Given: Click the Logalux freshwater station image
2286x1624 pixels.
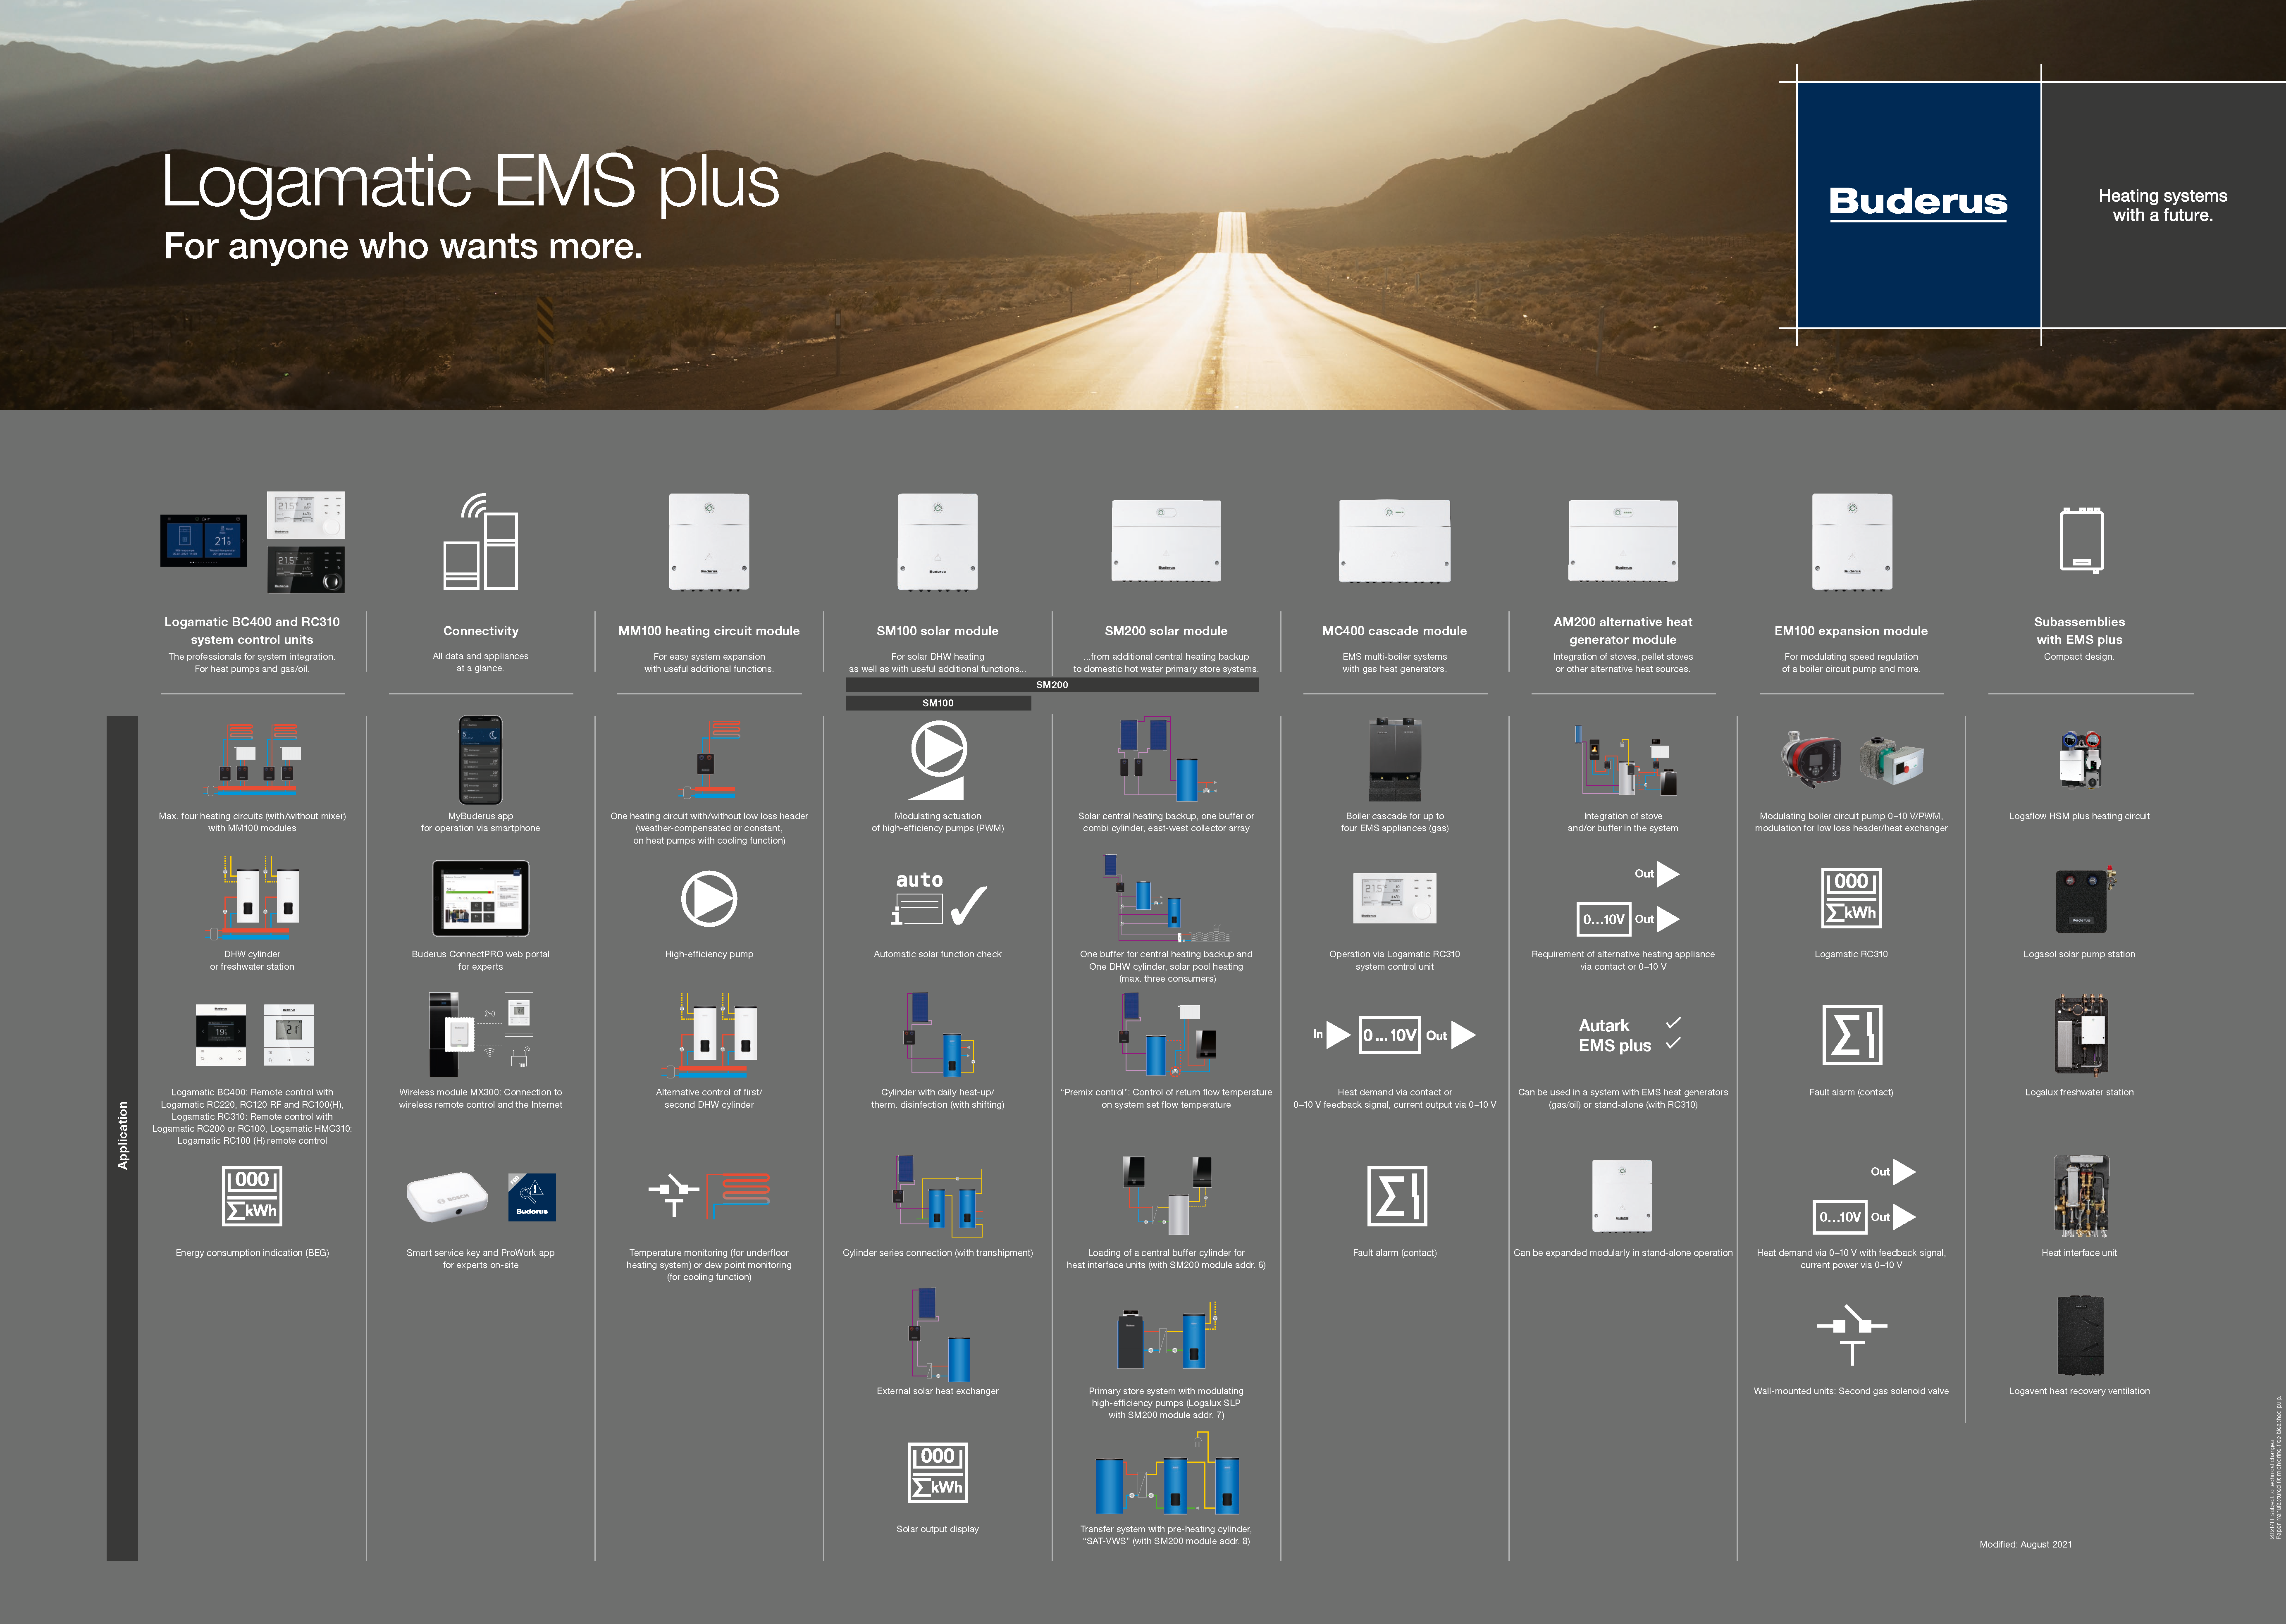Looking at the screenshot, I should 2081,1035.
